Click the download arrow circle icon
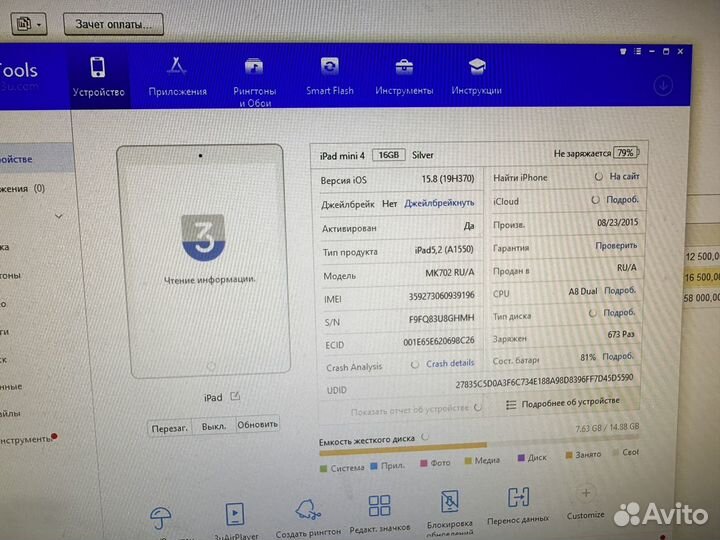Screen dimensions: 720x540 pos(663,85)
